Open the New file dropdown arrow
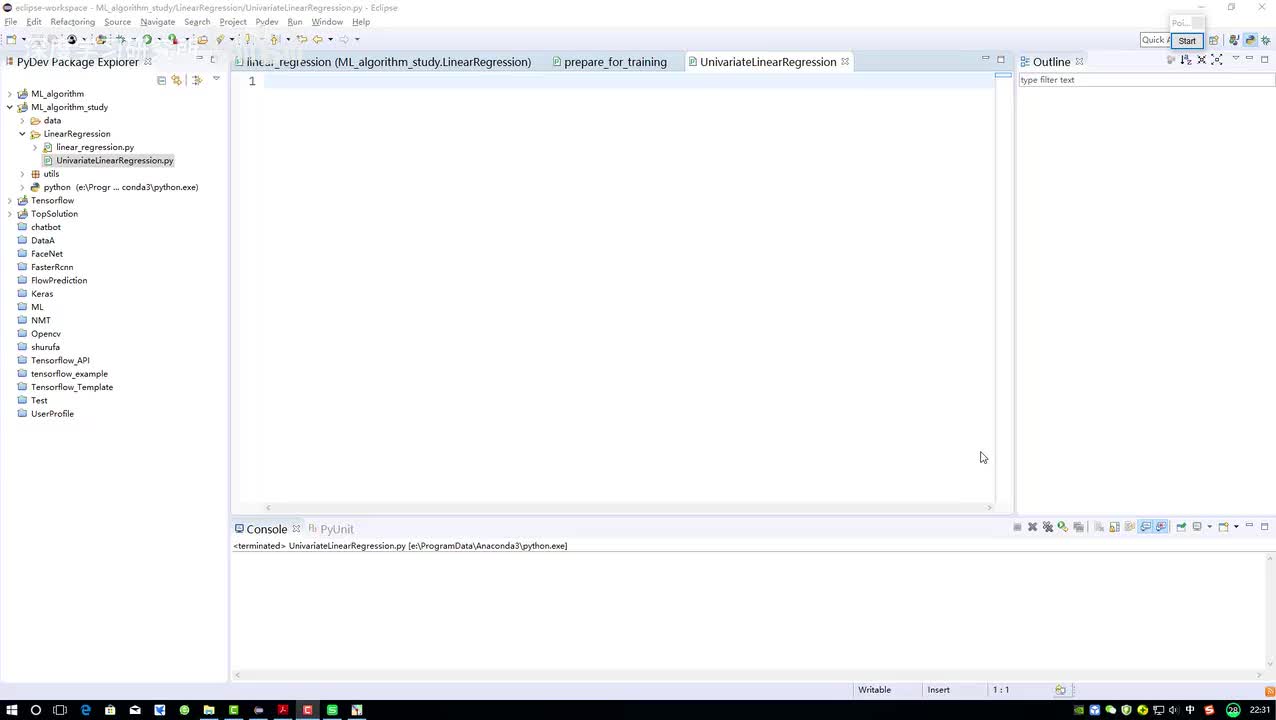 click(24, 40)
